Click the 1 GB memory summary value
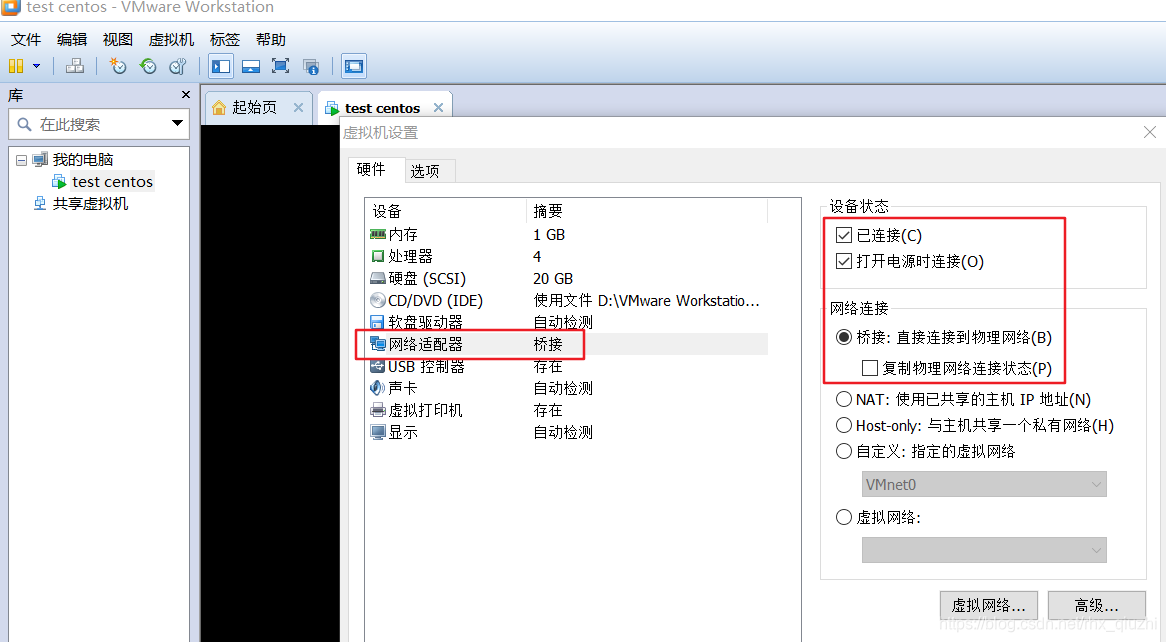The image size is (1166, 642). click(x=549, y=234)
